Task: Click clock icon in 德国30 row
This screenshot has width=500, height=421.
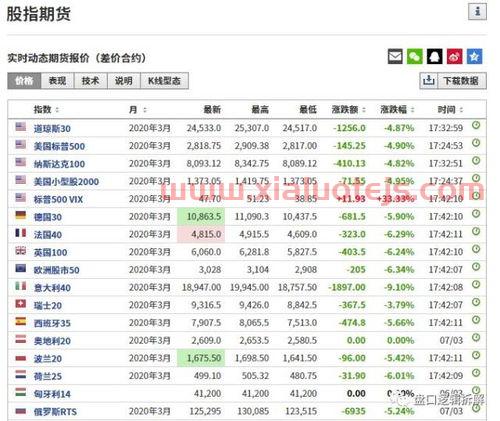Action: (x=476, y=214)
